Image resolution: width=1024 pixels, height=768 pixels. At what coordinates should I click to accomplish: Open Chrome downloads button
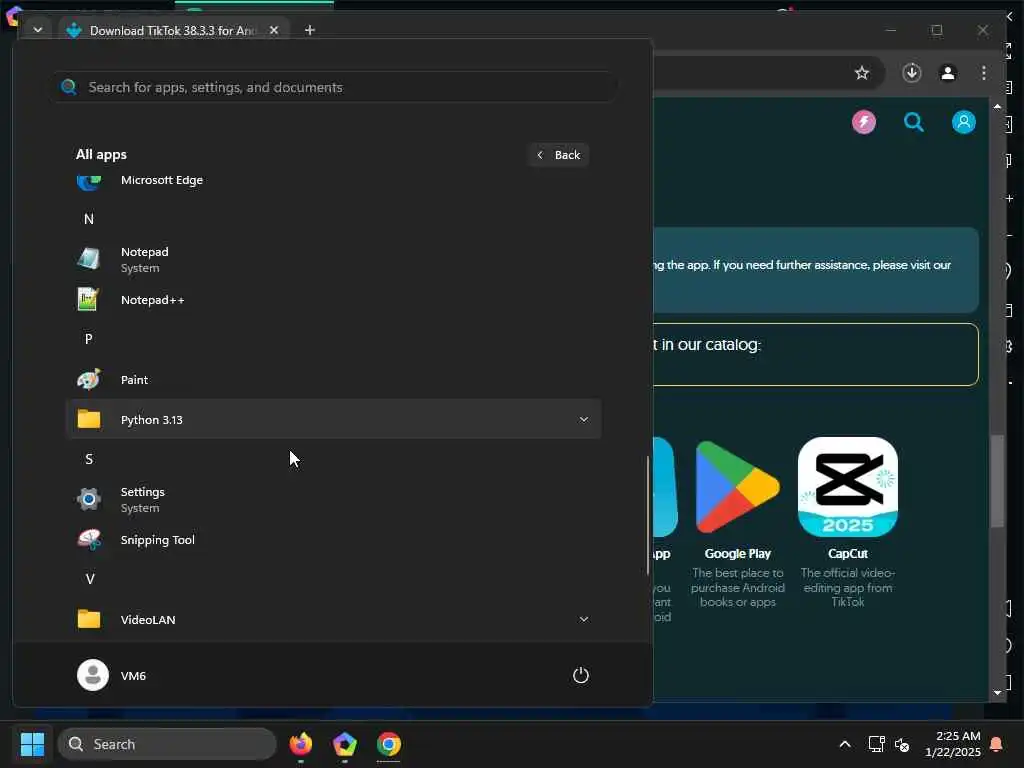pyautogui.click(x=912, y=72)
